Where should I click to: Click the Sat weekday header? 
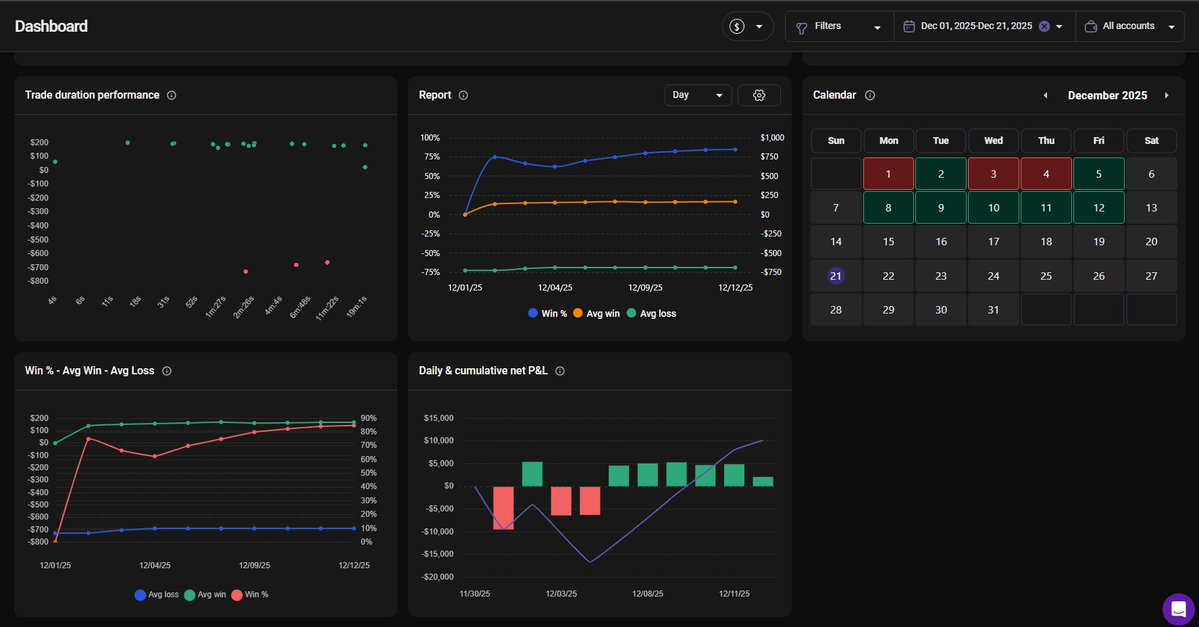click(1152, 141)
